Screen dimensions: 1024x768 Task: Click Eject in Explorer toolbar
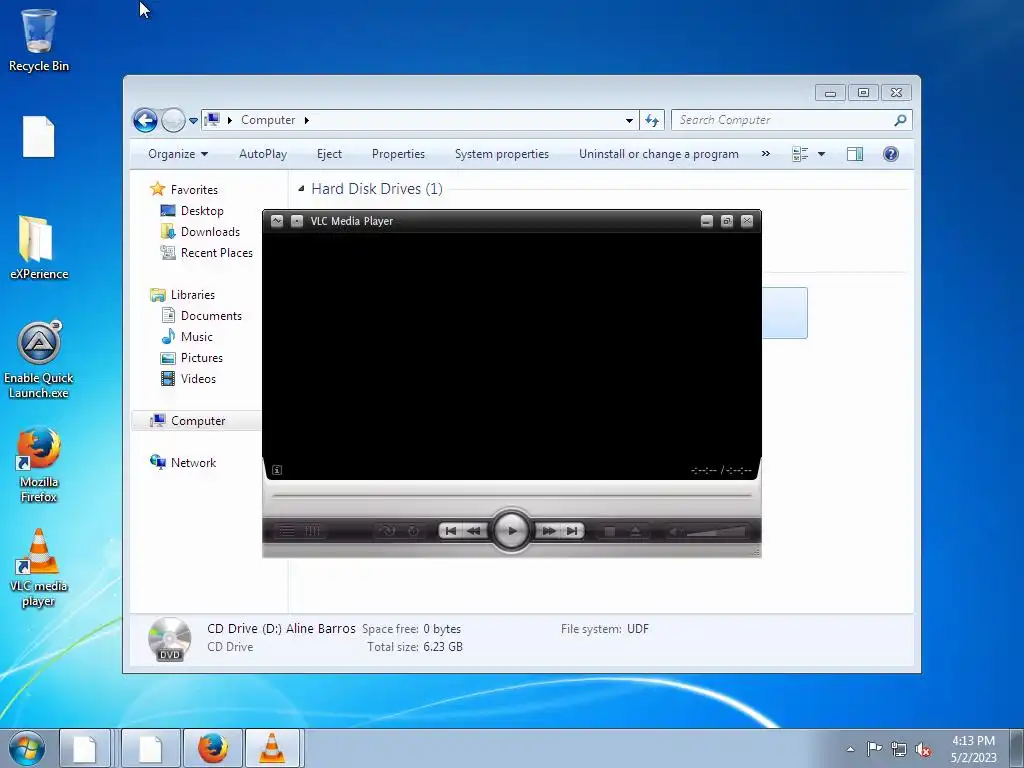pyautogui.click(x=329, y=154)
